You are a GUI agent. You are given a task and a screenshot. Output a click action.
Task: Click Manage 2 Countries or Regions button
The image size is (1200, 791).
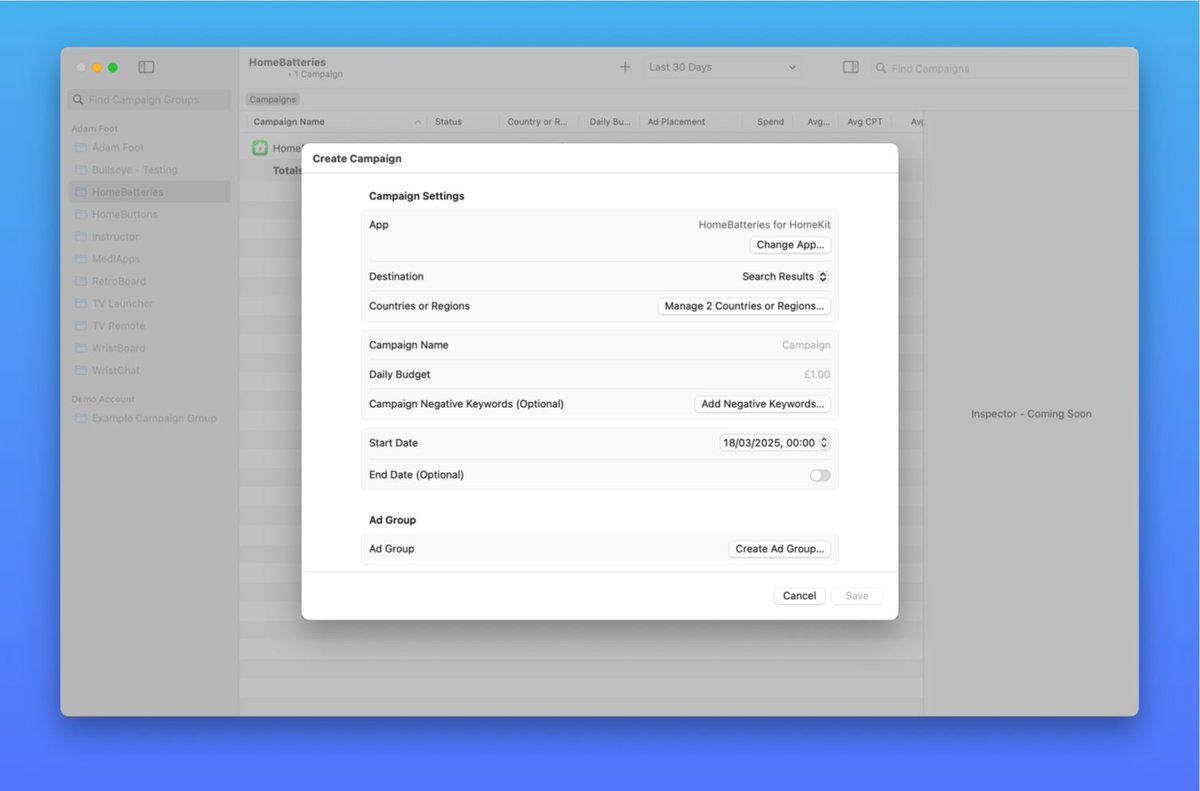coord(744,306)
